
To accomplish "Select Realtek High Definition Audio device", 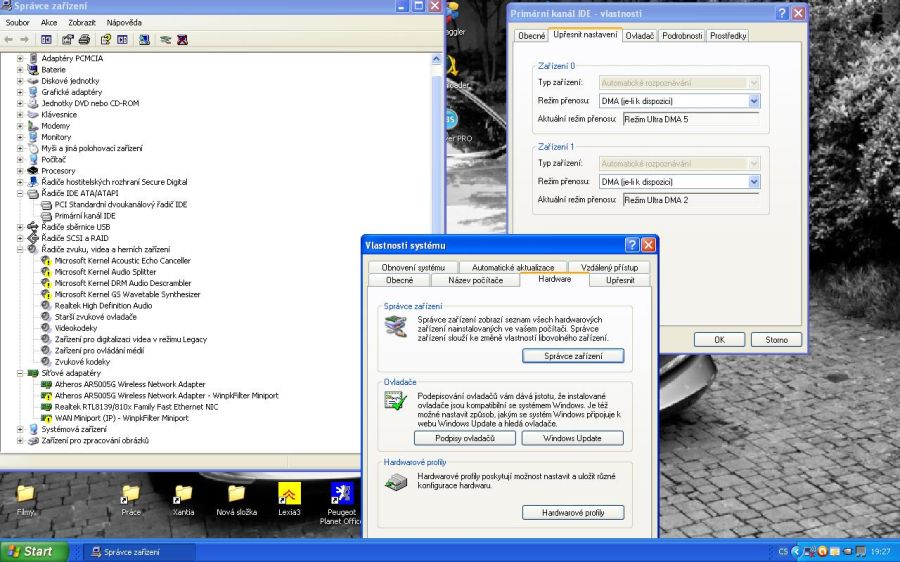I will 102,306.
